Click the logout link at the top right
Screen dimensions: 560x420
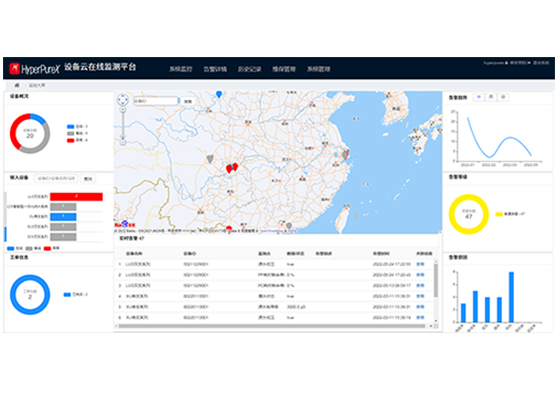[x=541, y=63]
